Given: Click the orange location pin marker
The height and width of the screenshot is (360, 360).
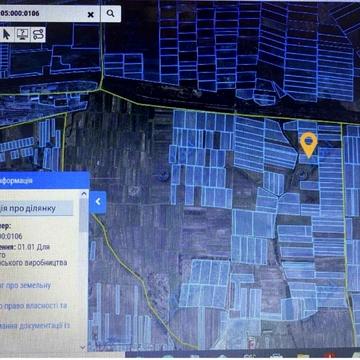Looking at the screenshot, I should coord(309,145).
